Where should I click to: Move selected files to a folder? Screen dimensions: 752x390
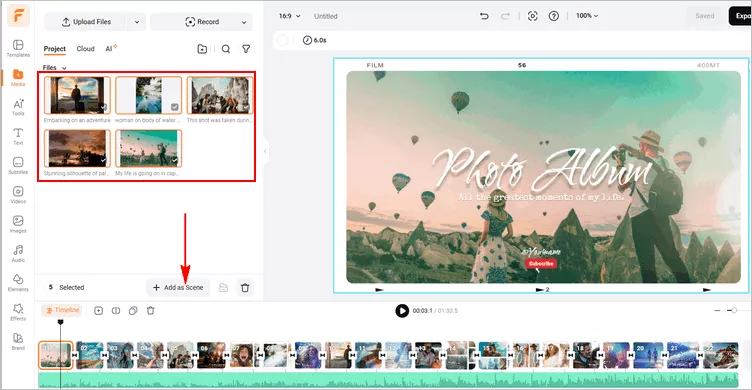(223, 287)
